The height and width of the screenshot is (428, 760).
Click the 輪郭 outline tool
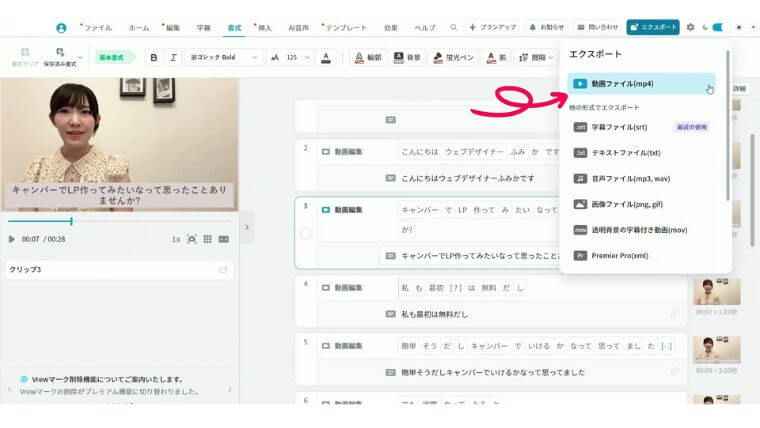368,57
